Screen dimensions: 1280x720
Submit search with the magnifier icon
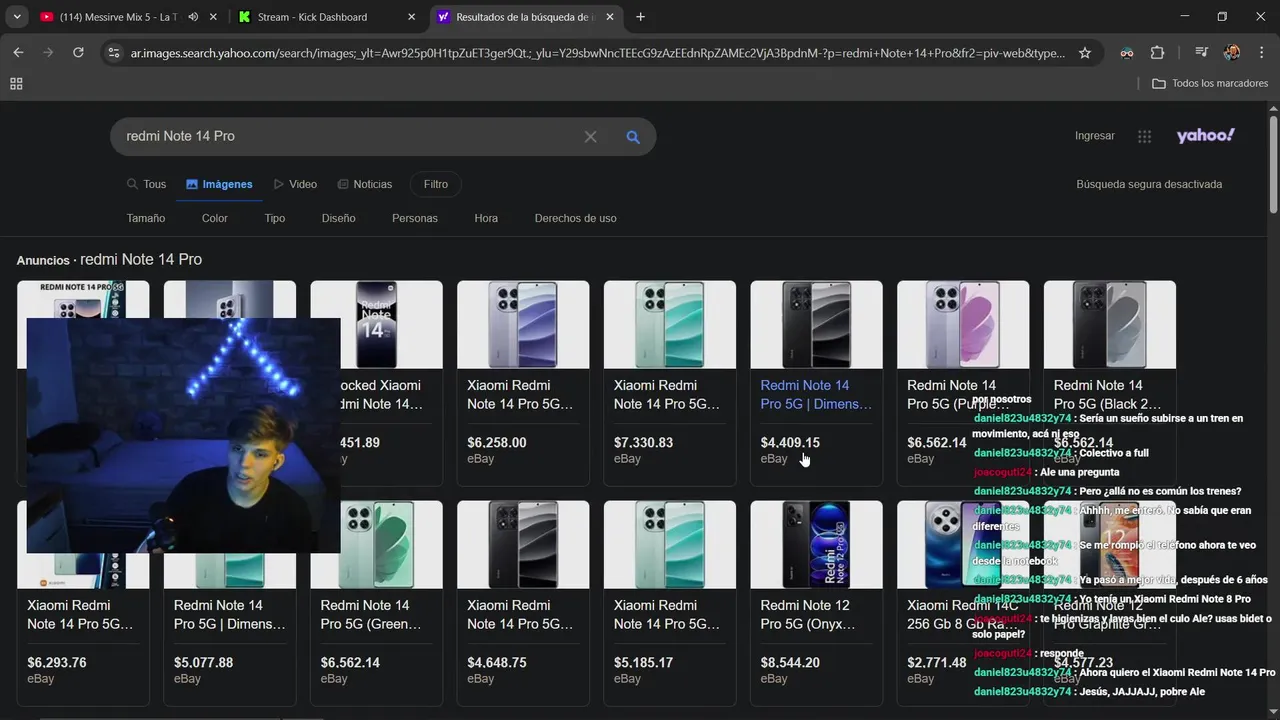[633, 137]
